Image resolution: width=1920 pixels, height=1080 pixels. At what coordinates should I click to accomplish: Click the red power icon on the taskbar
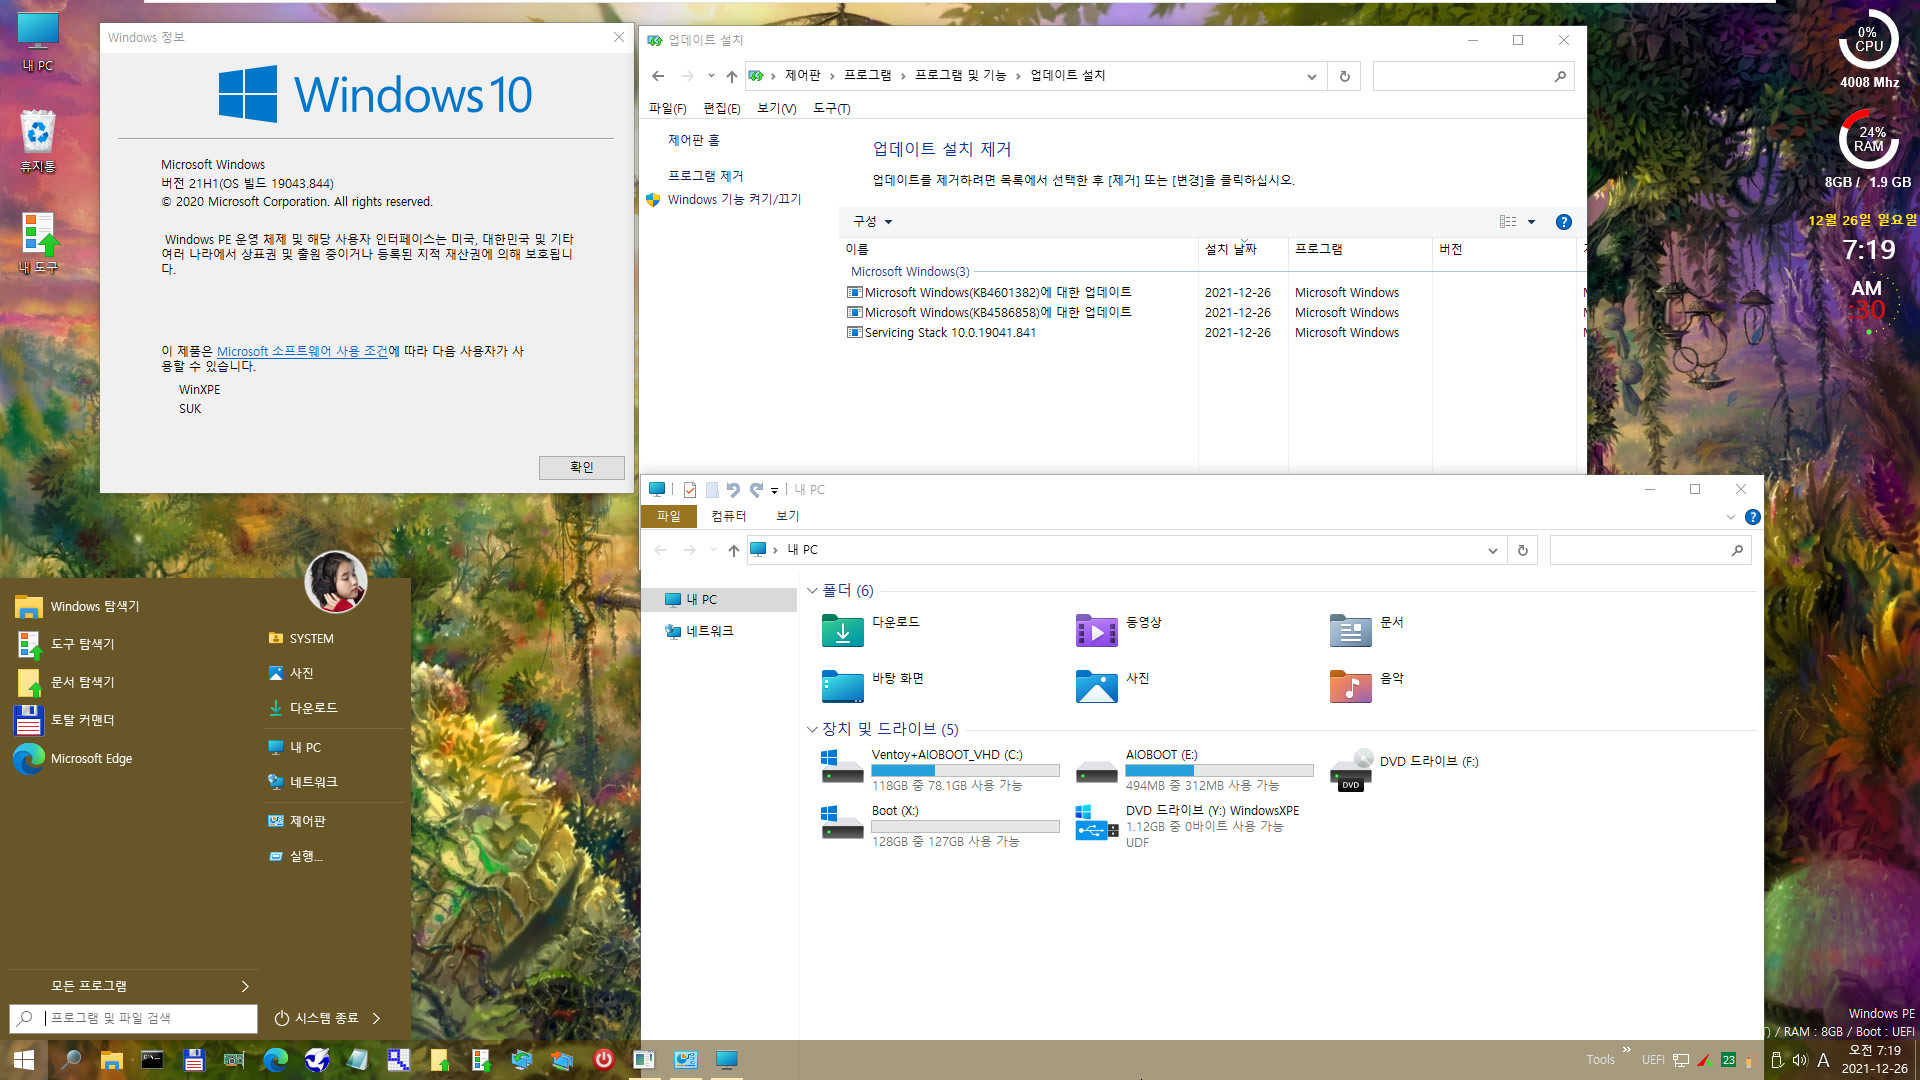(603, 1059)
